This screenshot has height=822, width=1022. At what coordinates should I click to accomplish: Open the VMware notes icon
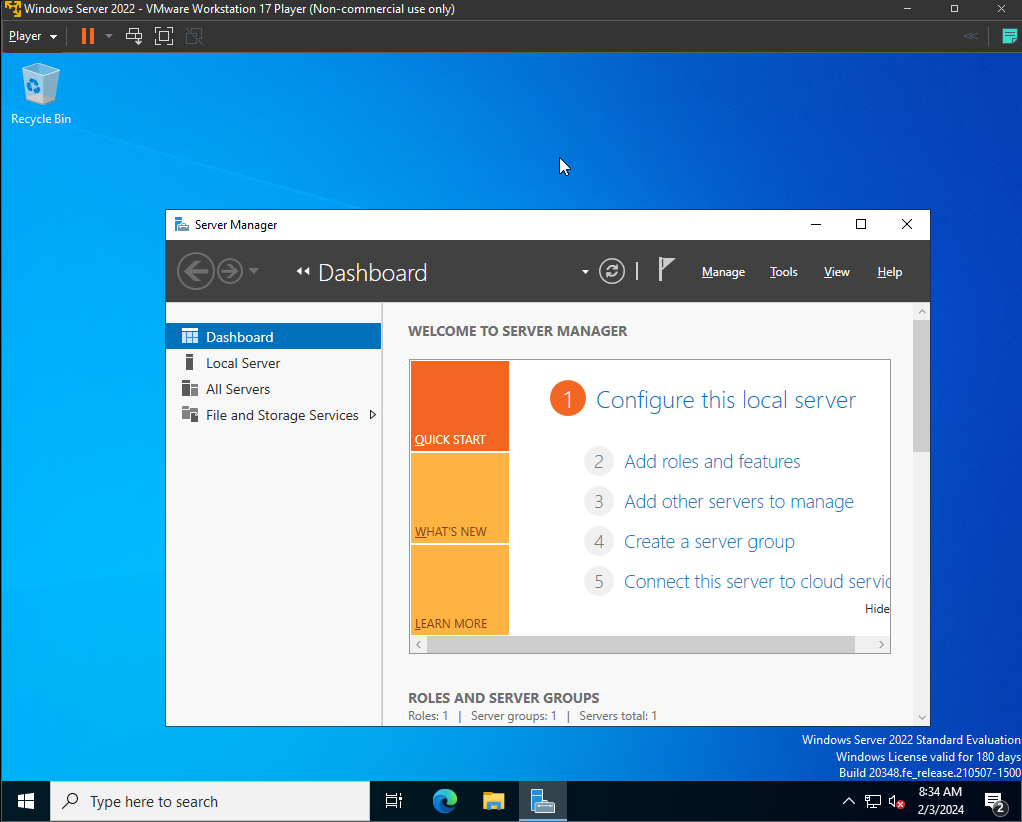1009,36
